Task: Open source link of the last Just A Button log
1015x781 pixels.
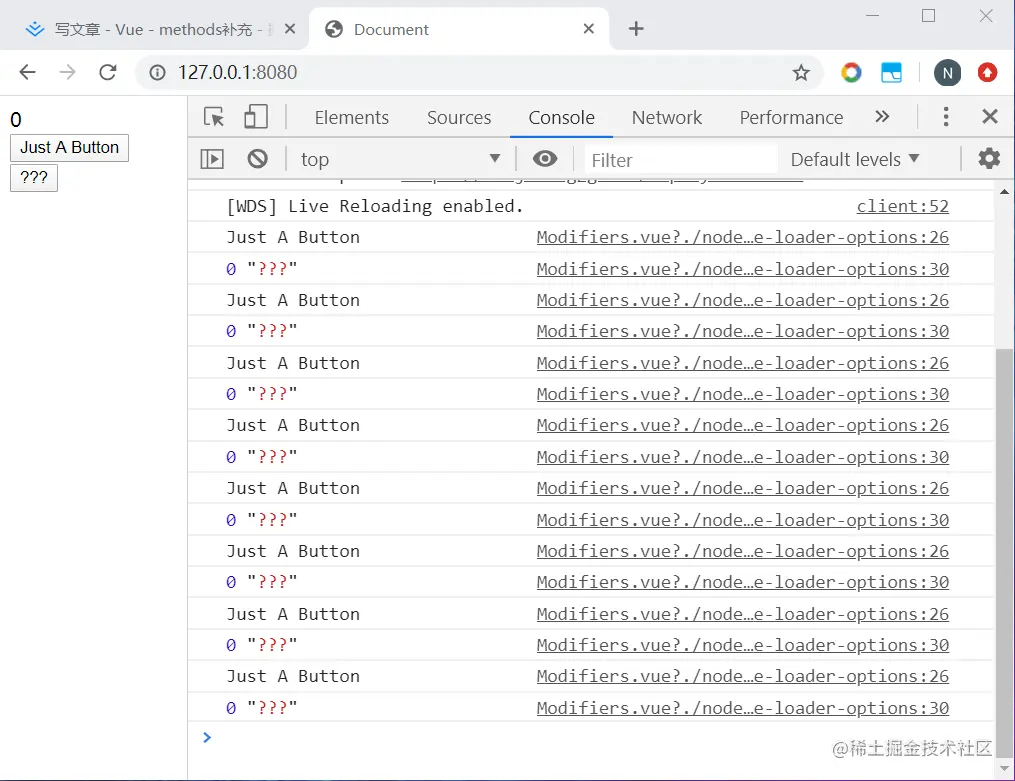Action: (742, 676)
